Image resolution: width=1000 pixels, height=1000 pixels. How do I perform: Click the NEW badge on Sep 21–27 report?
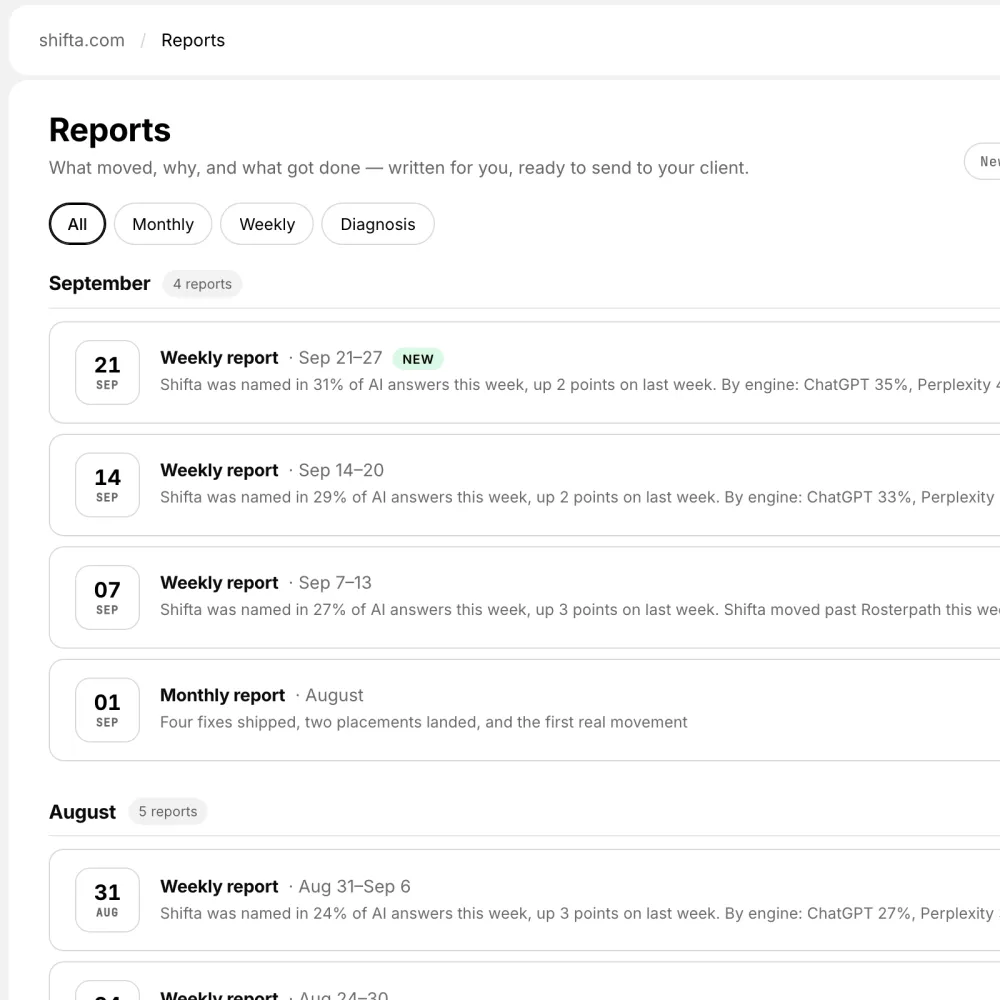tap(418, 359)
